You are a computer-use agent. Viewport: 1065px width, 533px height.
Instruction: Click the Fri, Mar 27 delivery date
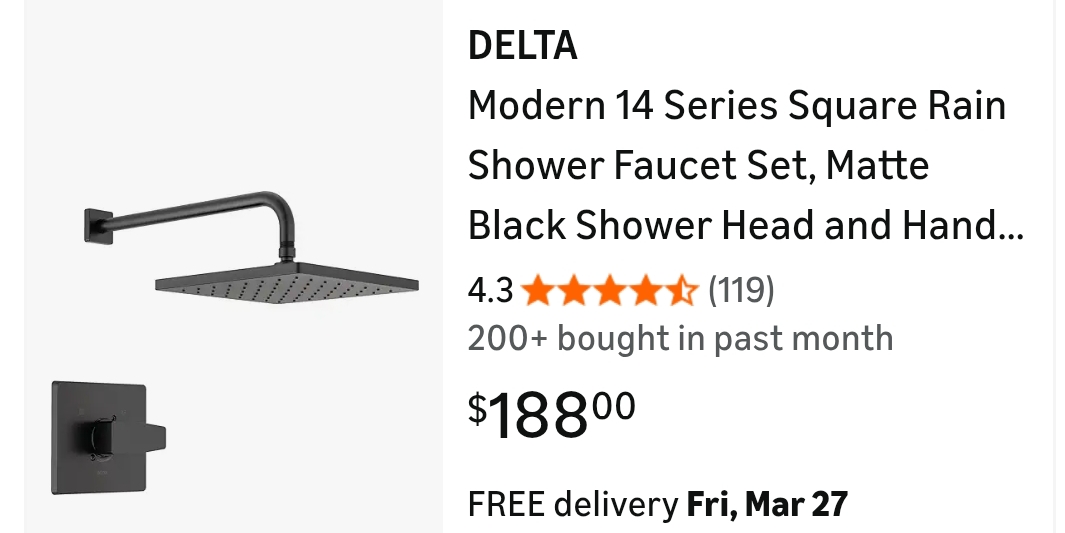click(767, 504)
